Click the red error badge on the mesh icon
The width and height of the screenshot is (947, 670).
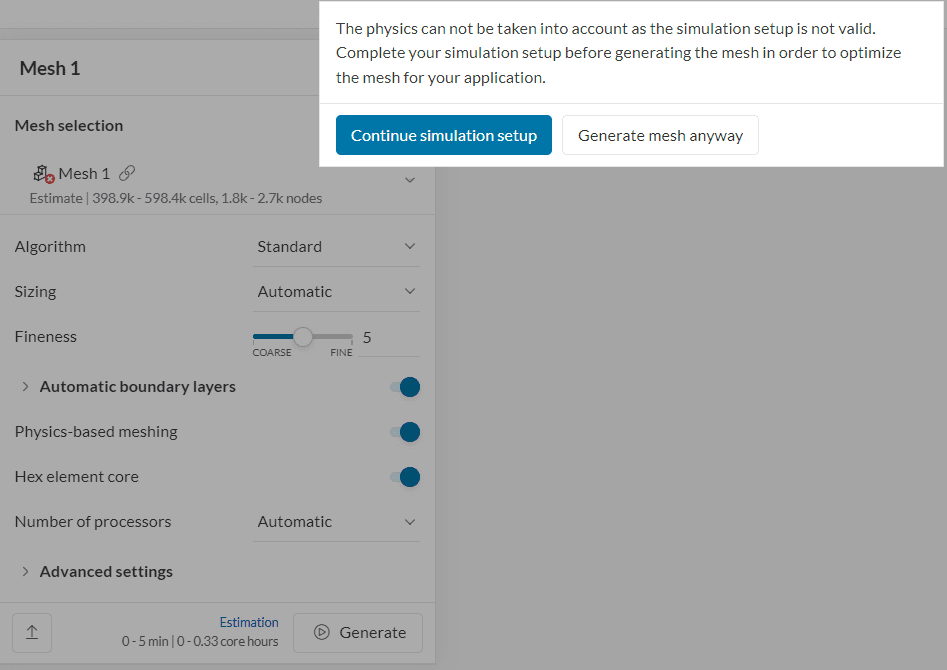click(52, 178)
